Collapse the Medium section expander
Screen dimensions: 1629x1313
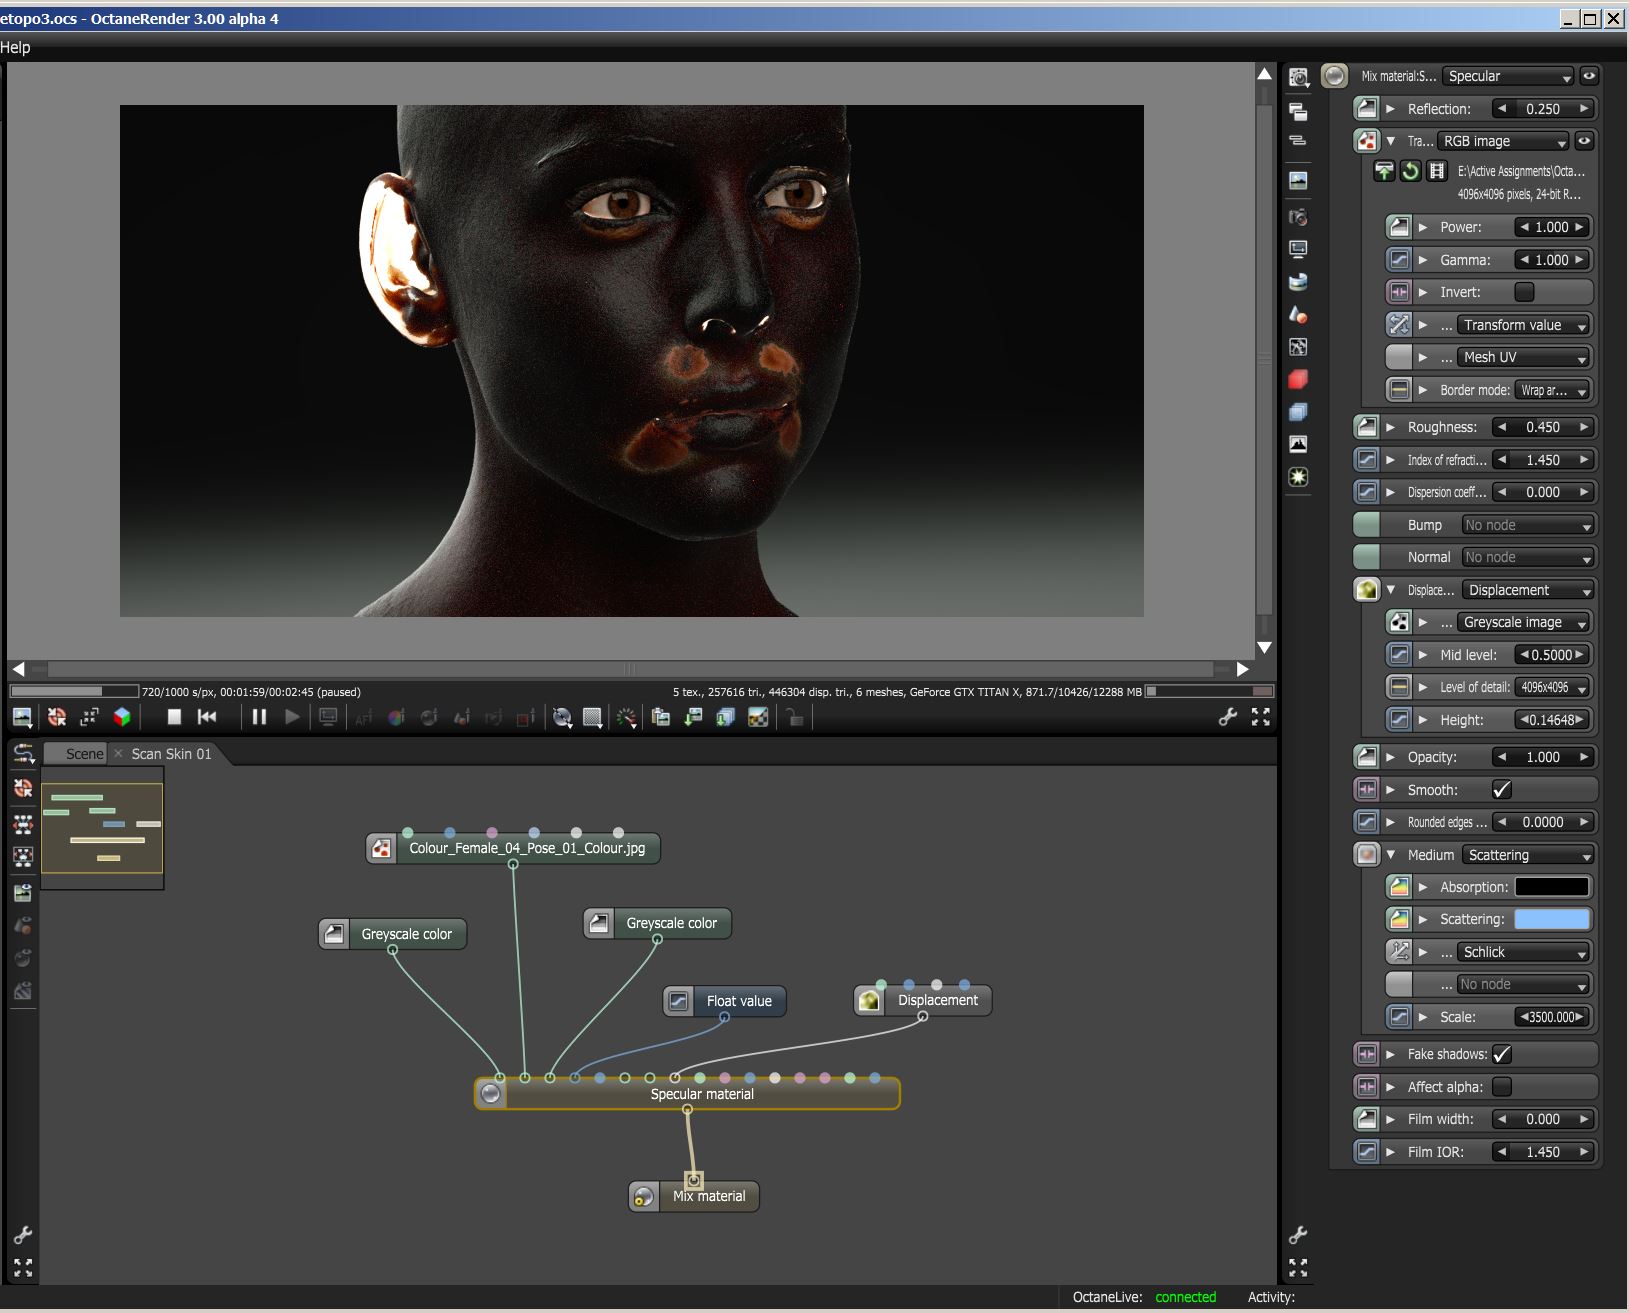pyautogui.click(x=1390, y=855)
